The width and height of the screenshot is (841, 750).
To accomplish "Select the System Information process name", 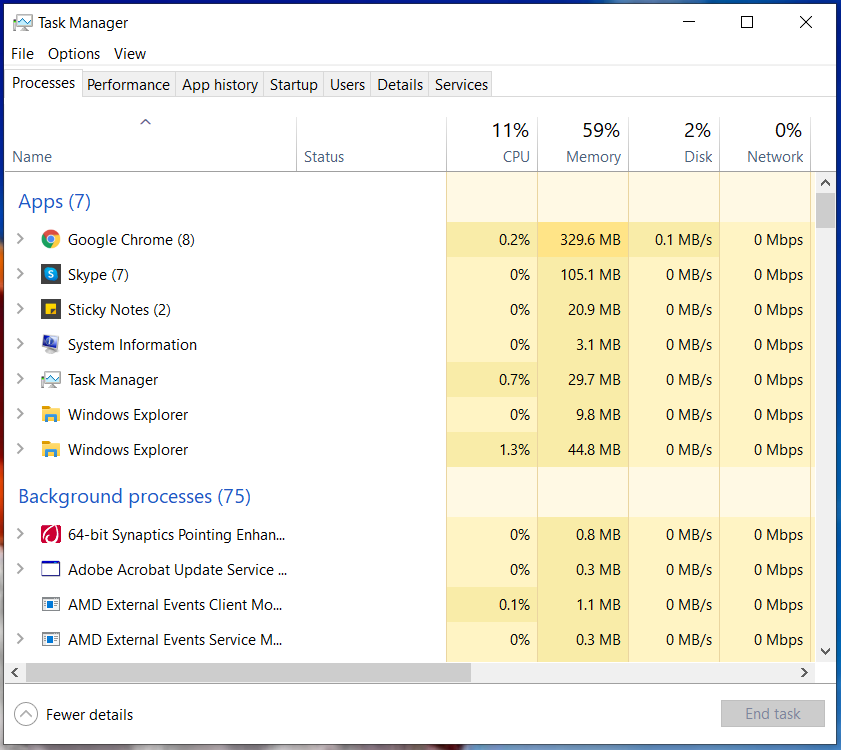I will point(132,344).
